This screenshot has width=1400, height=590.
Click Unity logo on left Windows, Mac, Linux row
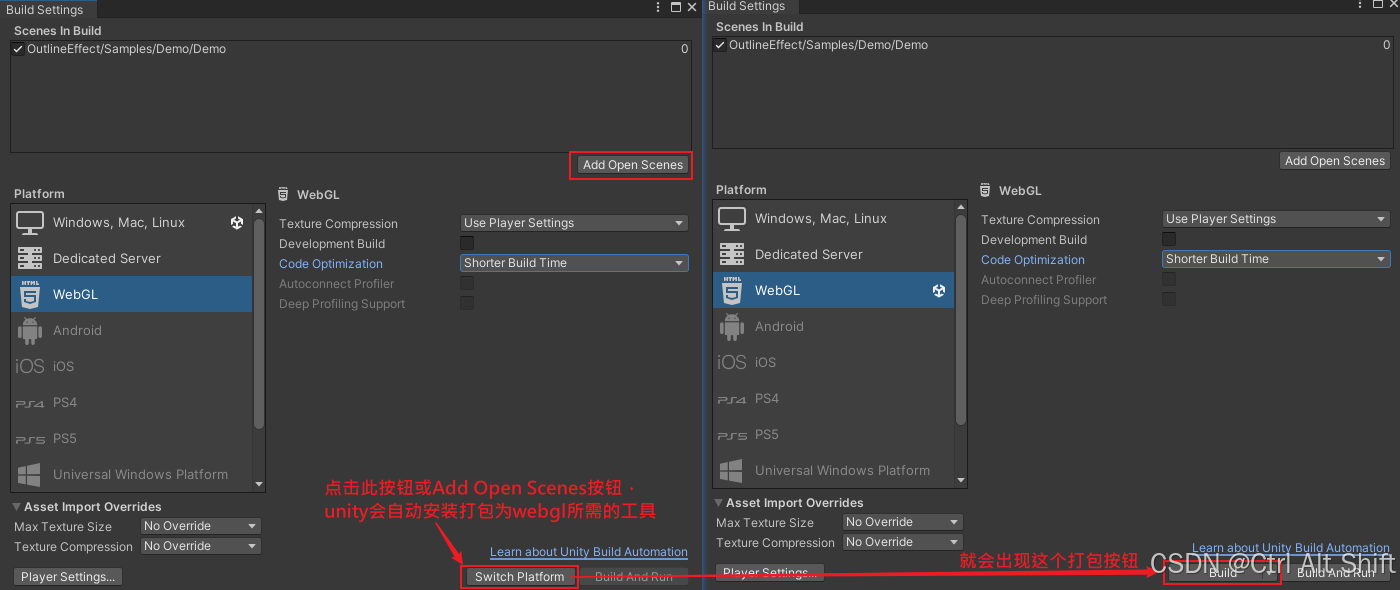[x=237, y=223]
